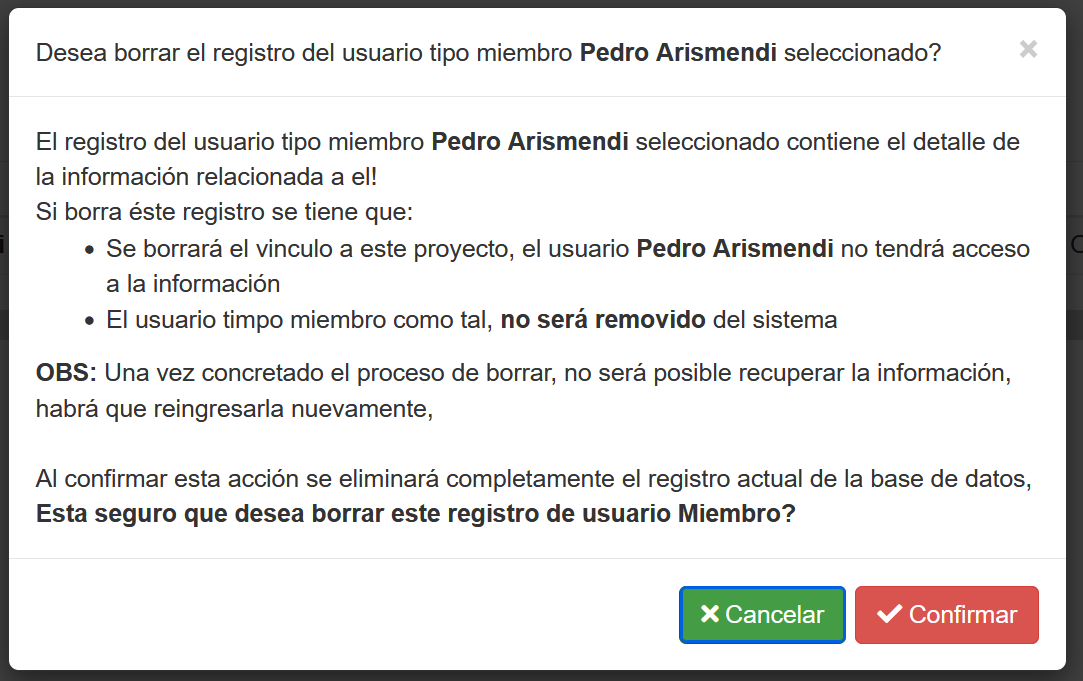
Task: Click the sentence 'Al confirmar esta acción se eliminará'
Action: pos(532,479)
